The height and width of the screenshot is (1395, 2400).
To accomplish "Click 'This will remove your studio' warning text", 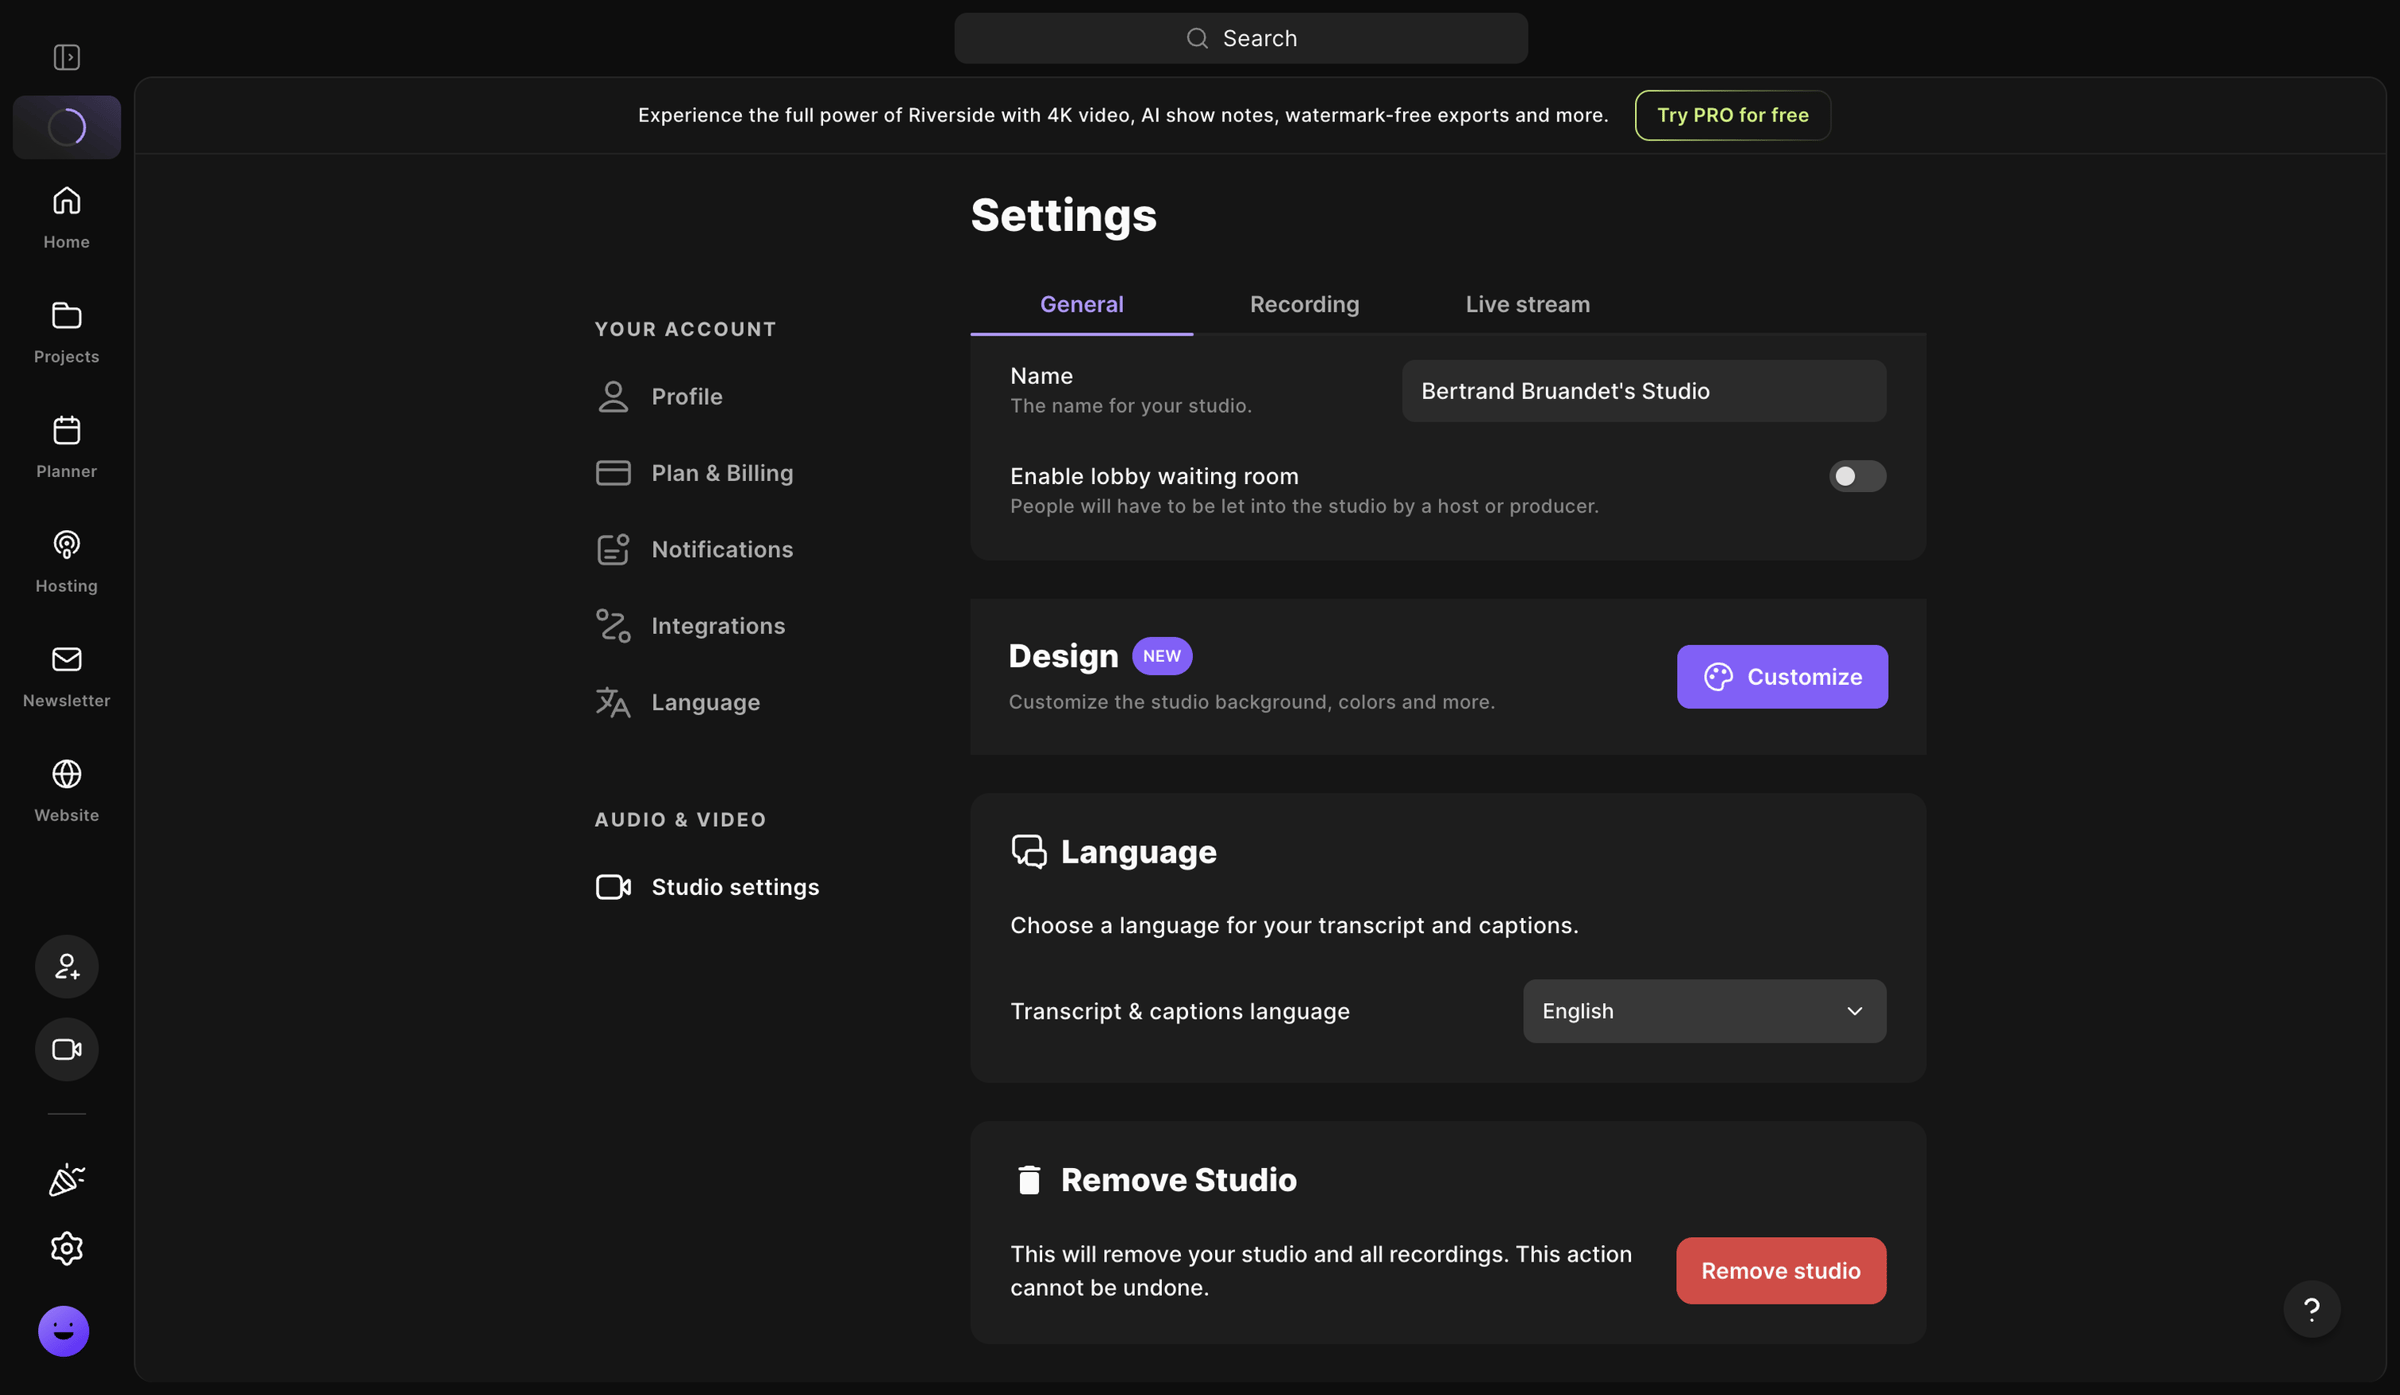I will point(1320,1271).
